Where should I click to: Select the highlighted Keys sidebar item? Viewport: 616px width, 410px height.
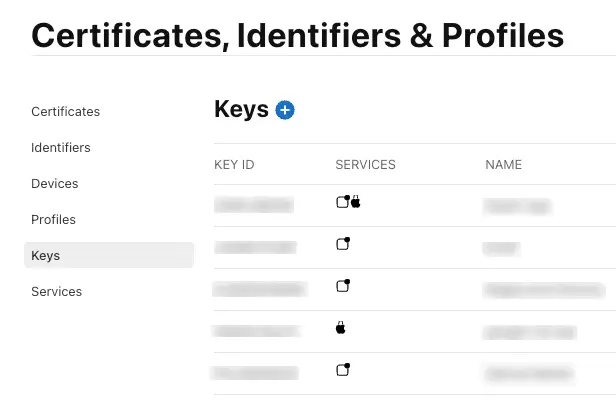click(46, 255)
